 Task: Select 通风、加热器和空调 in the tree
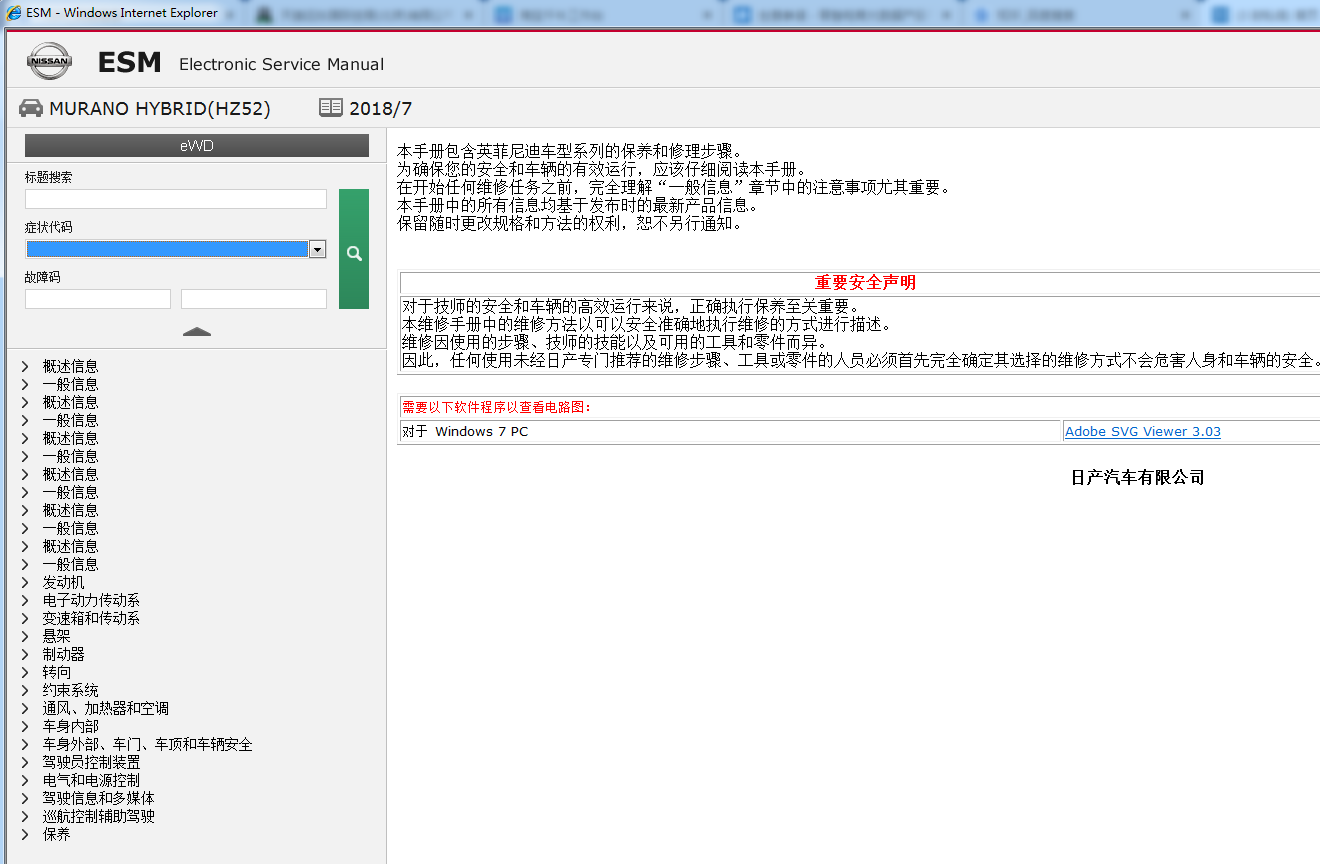[106, 708]
